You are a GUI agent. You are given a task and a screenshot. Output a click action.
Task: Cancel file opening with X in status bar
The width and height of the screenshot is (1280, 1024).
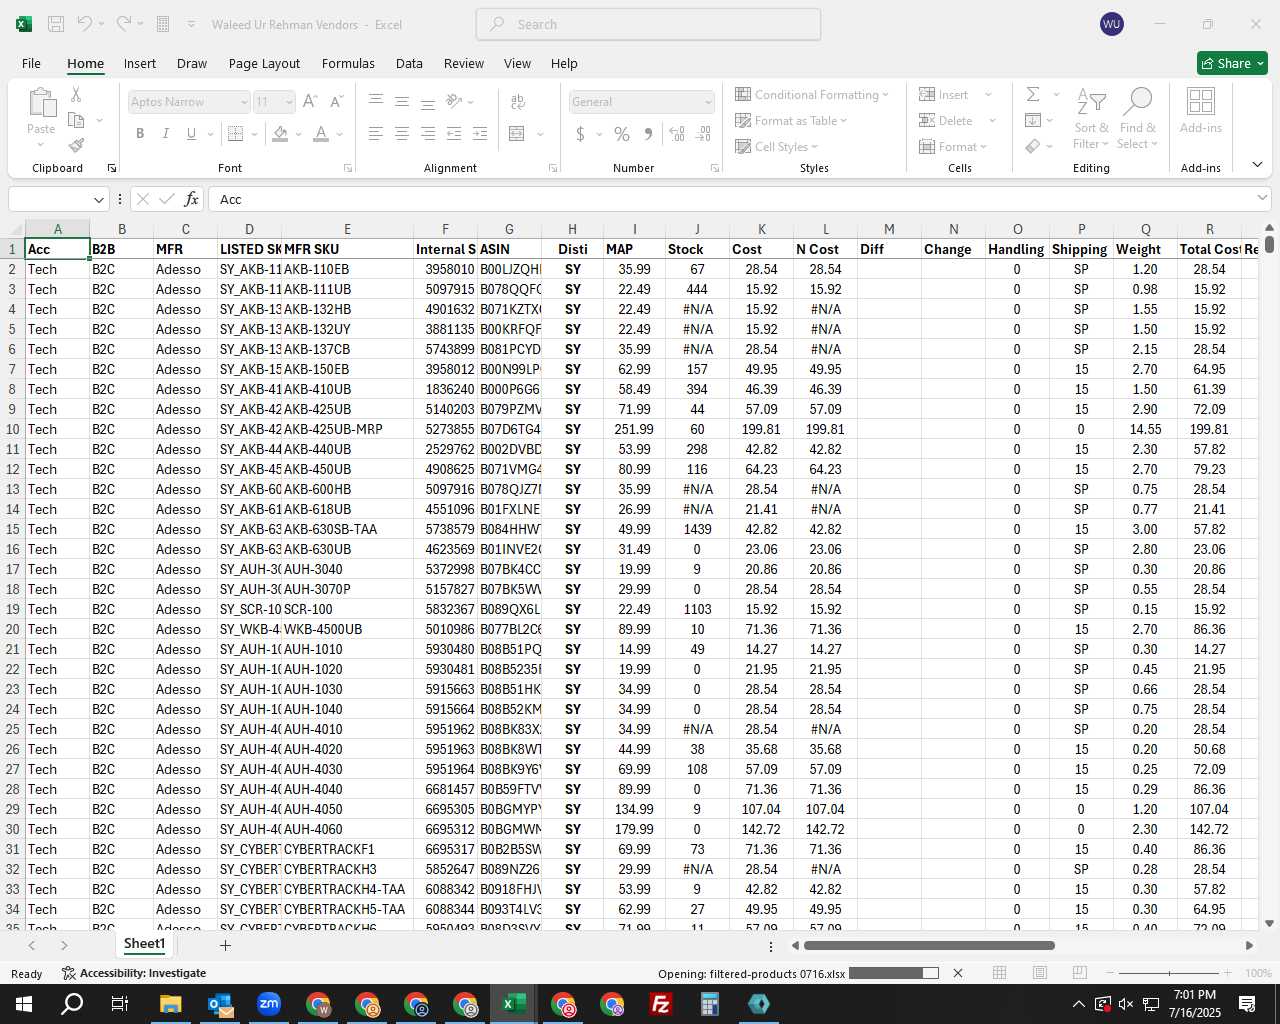[x=958, y=973]
